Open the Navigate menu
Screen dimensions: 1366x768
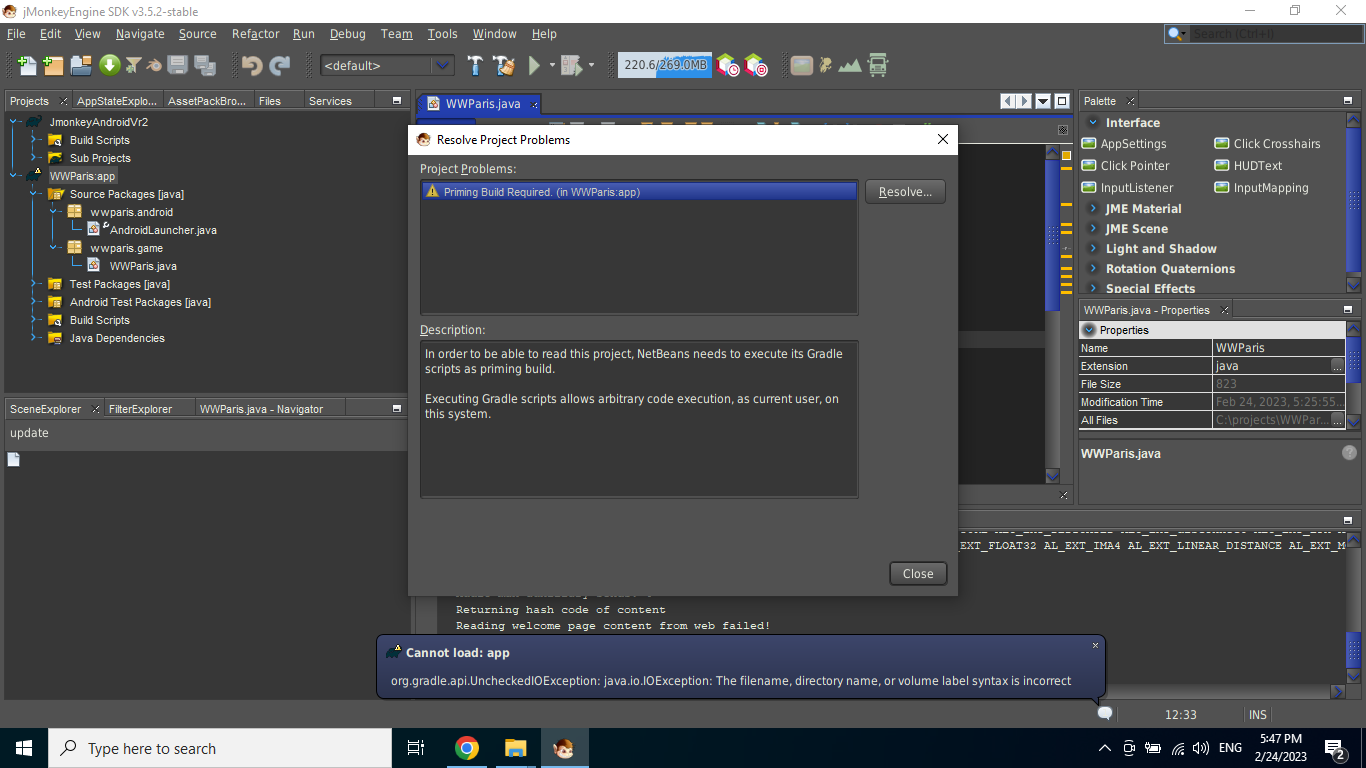click(140, 34)
